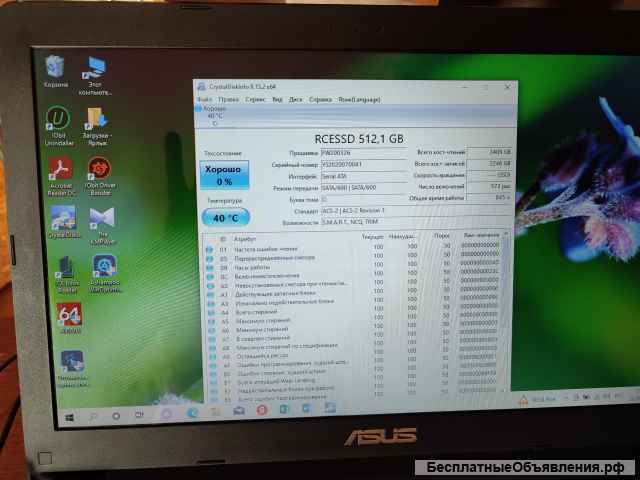Click the ACS-2 standard field
The width and height of the screenshot is (640, 480).
416,211
